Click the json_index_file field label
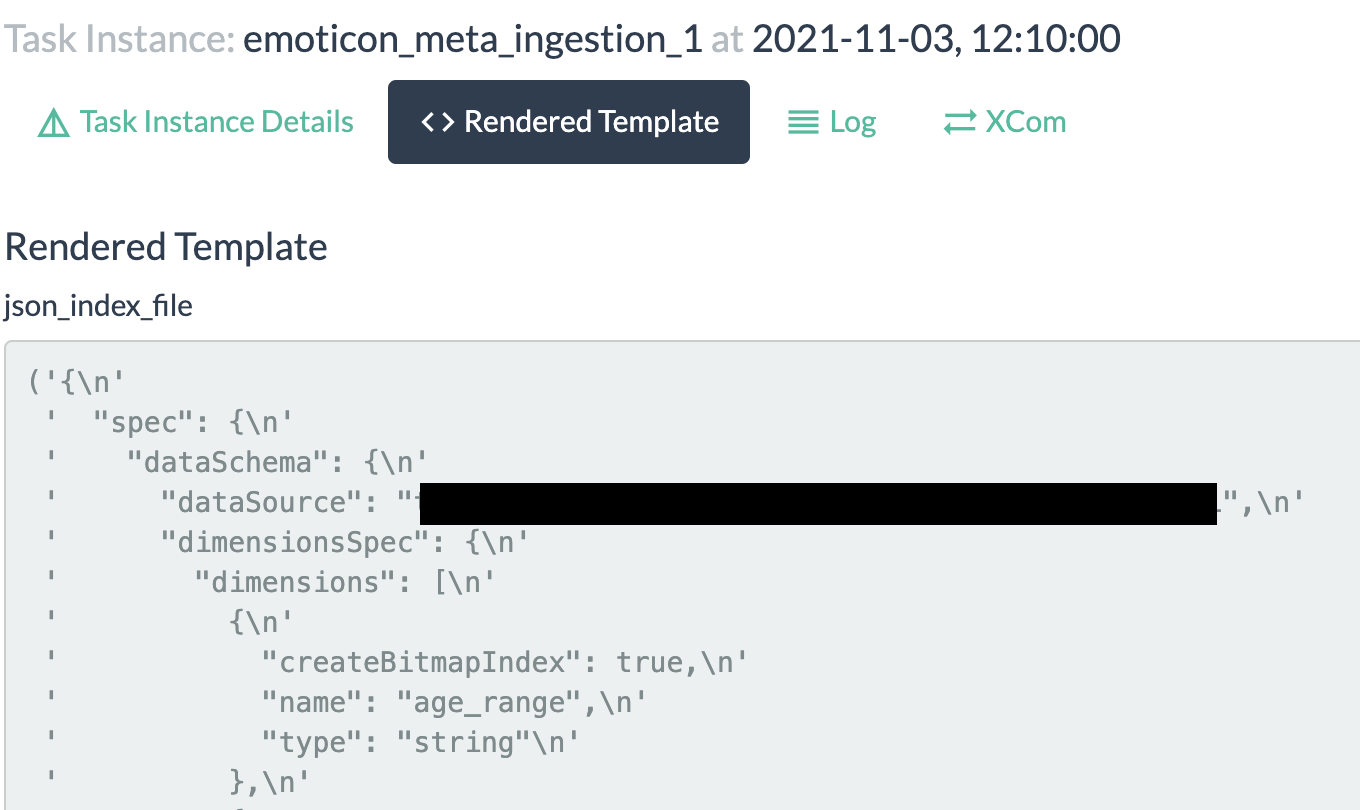The height and width of the screenshot is (810, 1360). click(98, 305)
